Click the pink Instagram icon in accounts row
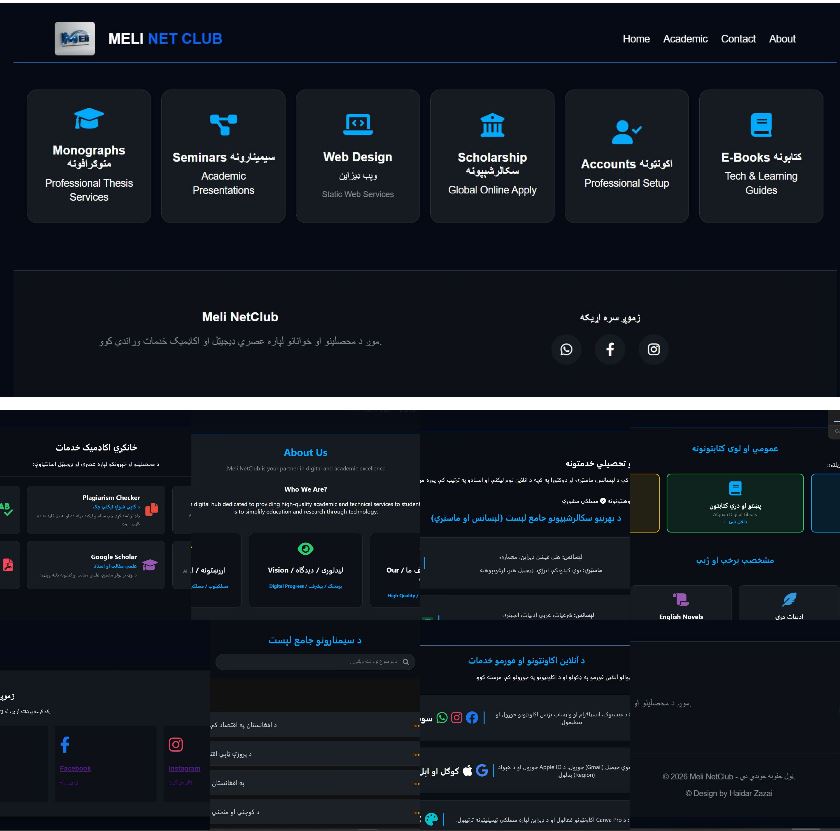The image size is (840, 831). click(456, 717)
